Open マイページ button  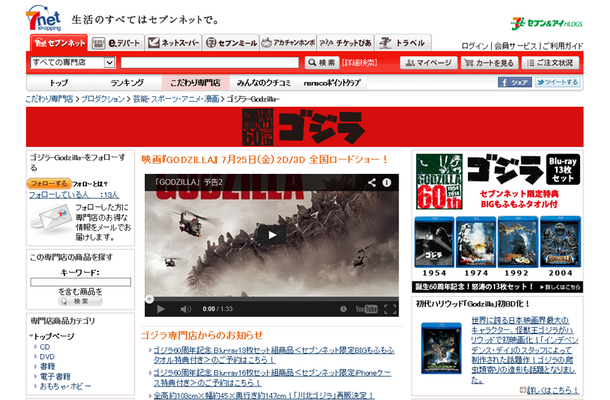click(428, 63)
